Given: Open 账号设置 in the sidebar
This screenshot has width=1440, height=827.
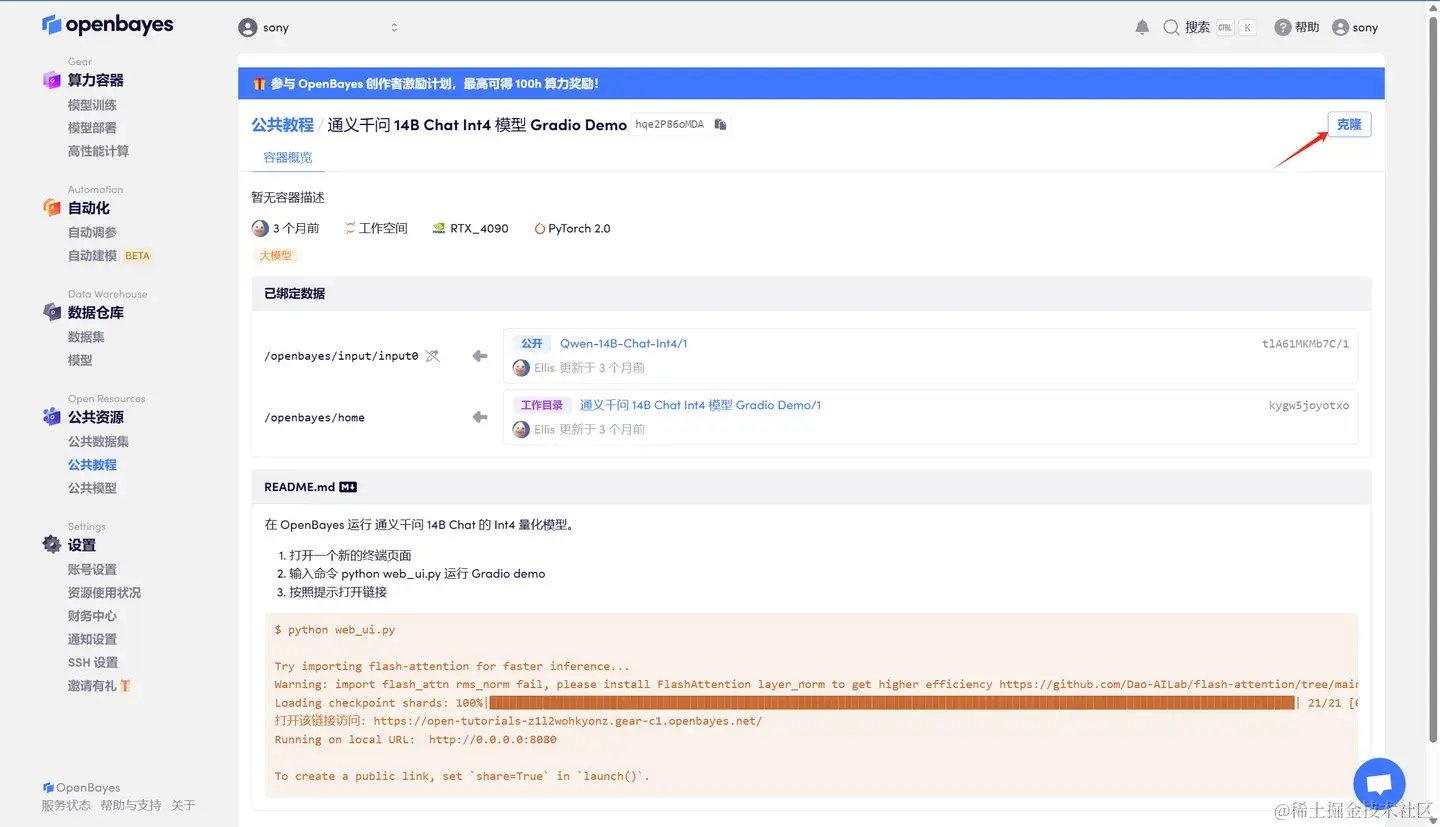Looking at the screenshot, I should pos(92,570).
